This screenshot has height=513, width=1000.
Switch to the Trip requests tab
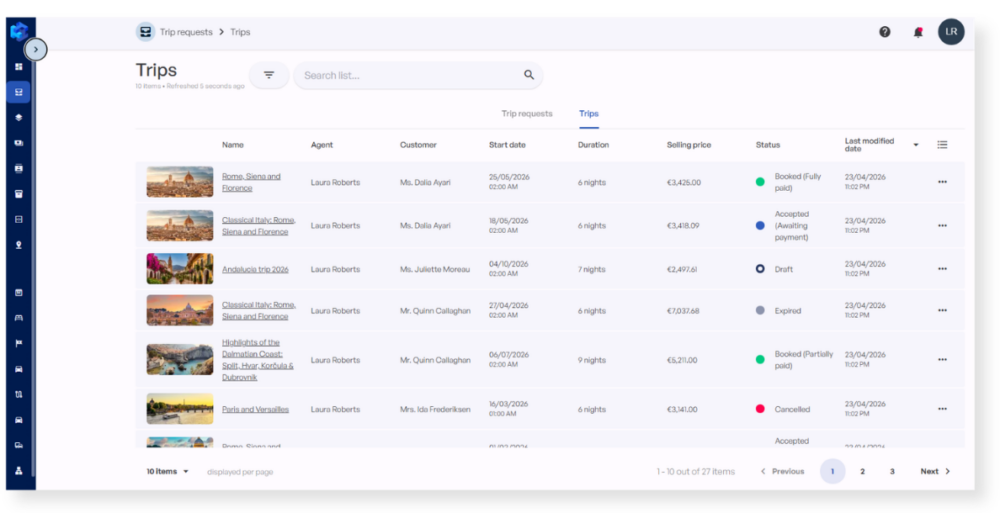[x=527, y=114]
